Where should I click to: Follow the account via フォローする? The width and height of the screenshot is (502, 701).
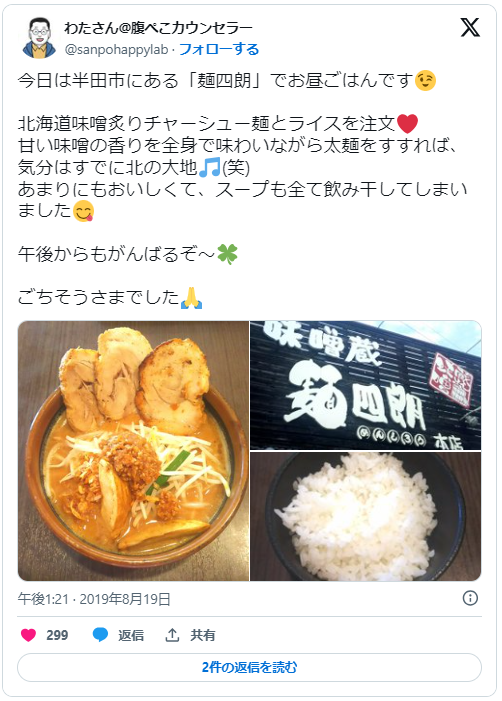click(x=219, y=49)
